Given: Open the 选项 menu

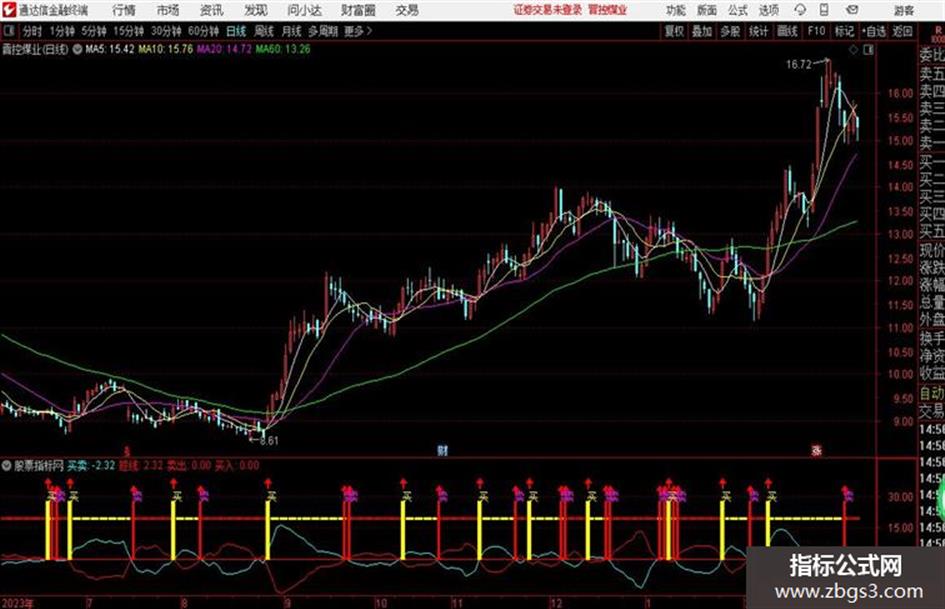Looking at the screenshot, I should pos(768,10).
